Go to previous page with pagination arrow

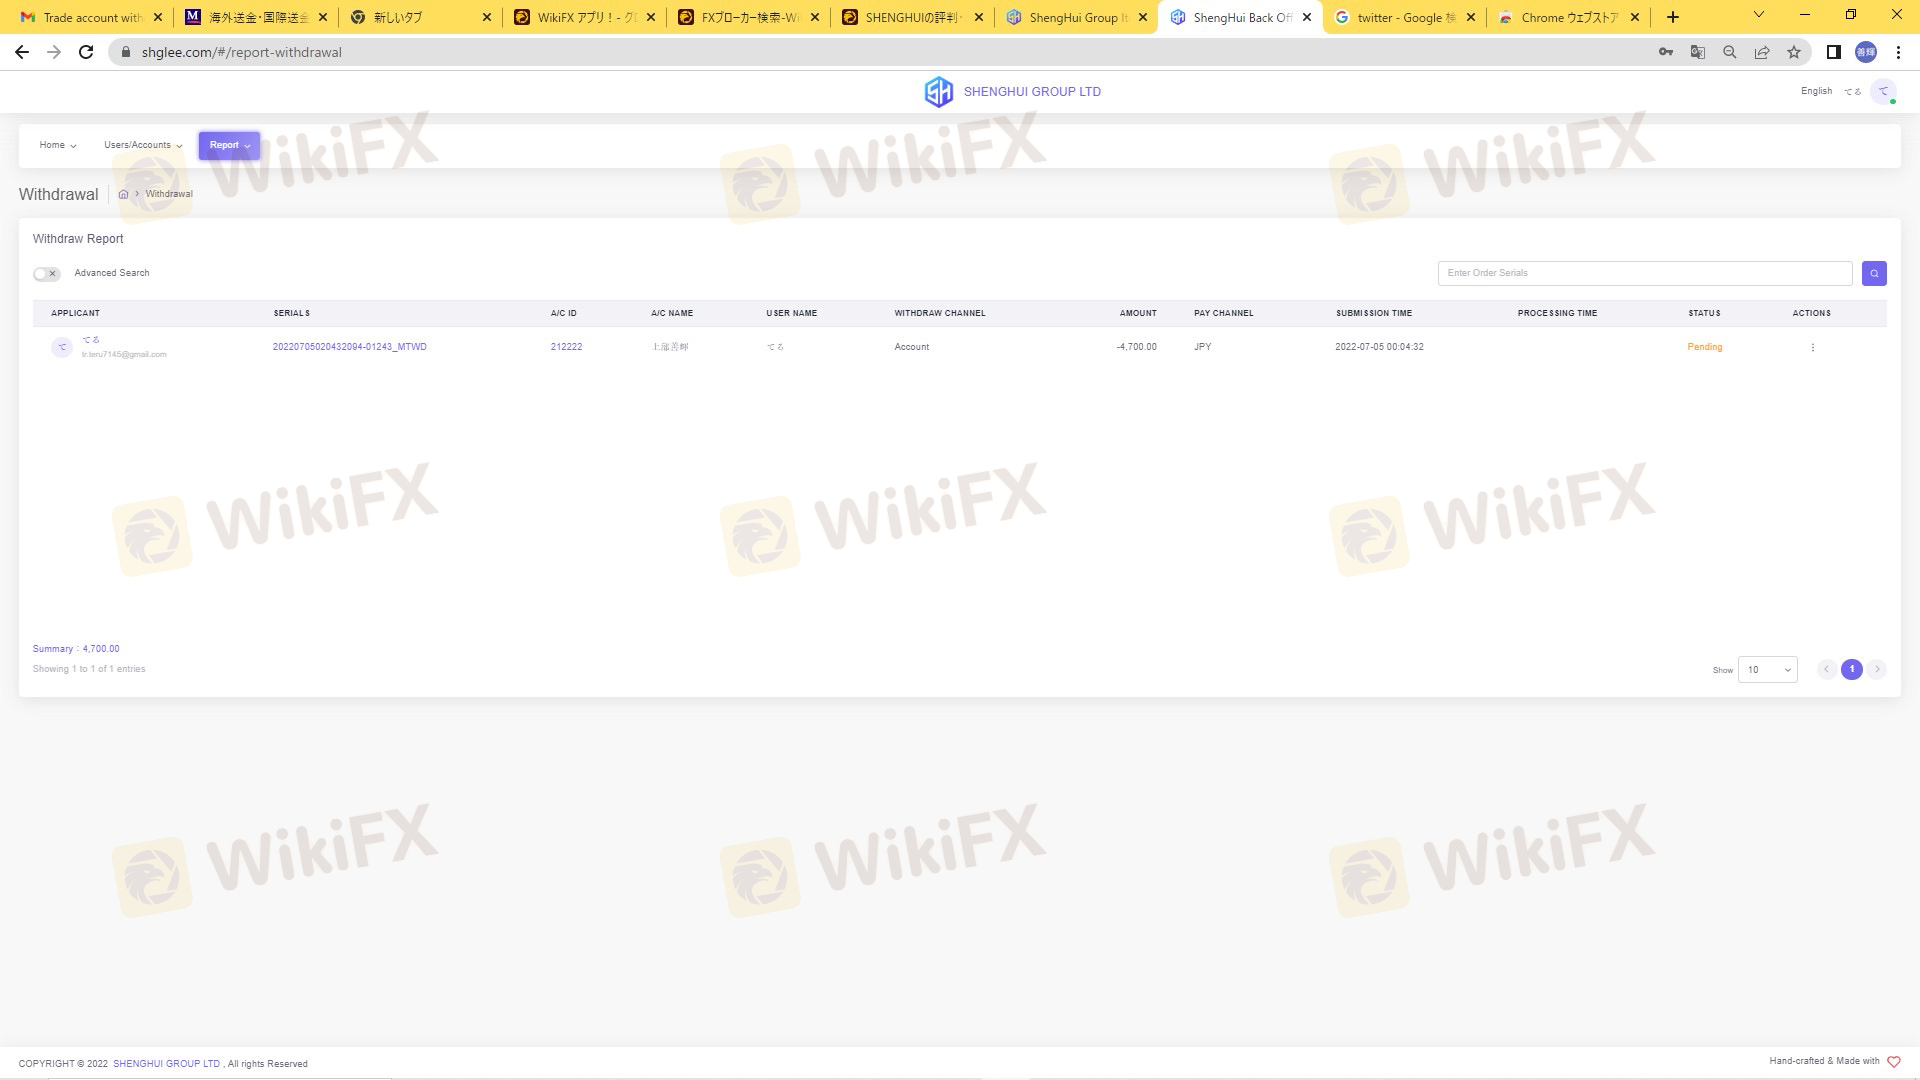1826,669
